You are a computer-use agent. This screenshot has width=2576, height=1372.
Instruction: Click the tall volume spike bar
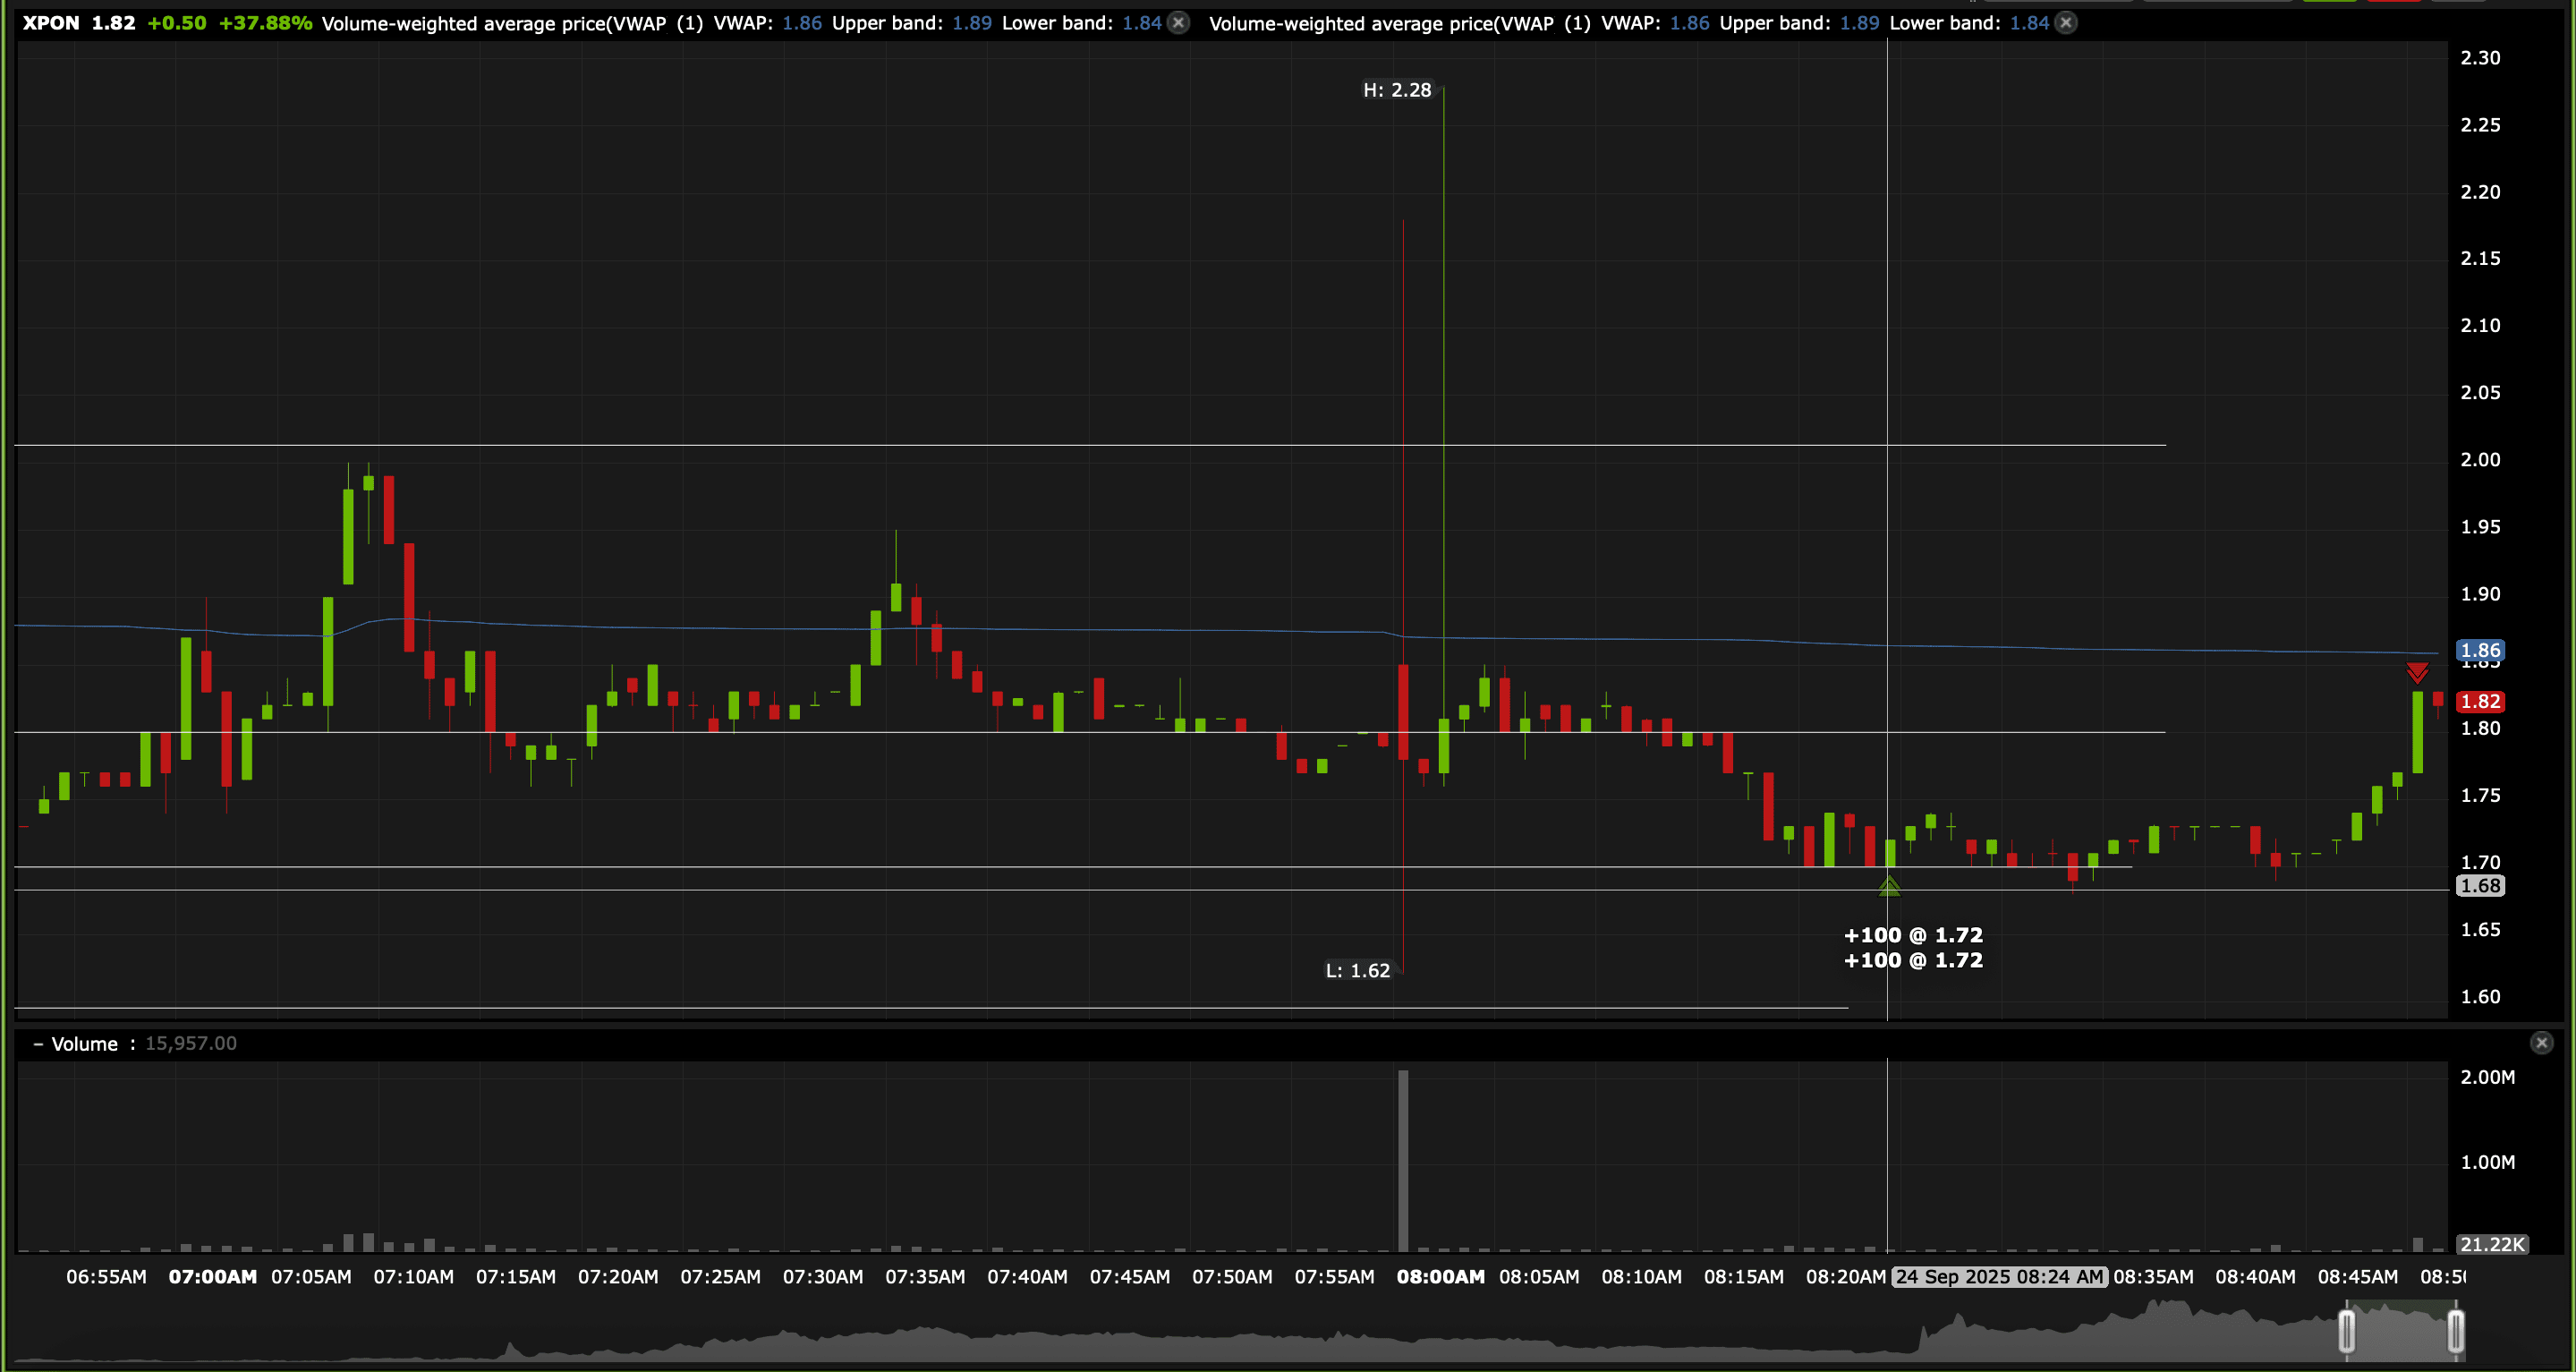point(1403,1160)
